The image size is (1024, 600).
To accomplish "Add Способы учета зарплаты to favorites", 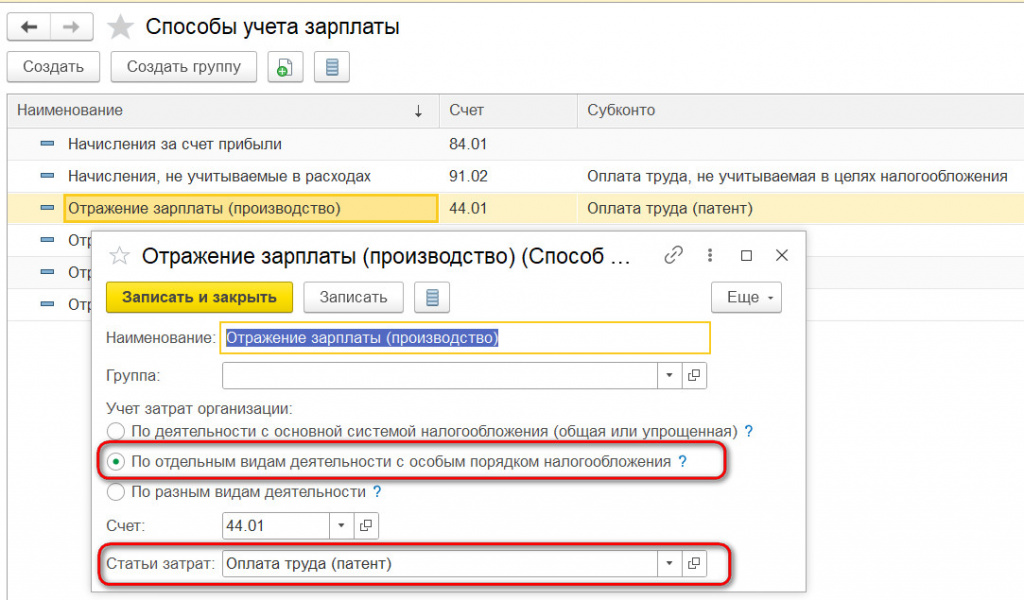I will (x=120, y=27).
